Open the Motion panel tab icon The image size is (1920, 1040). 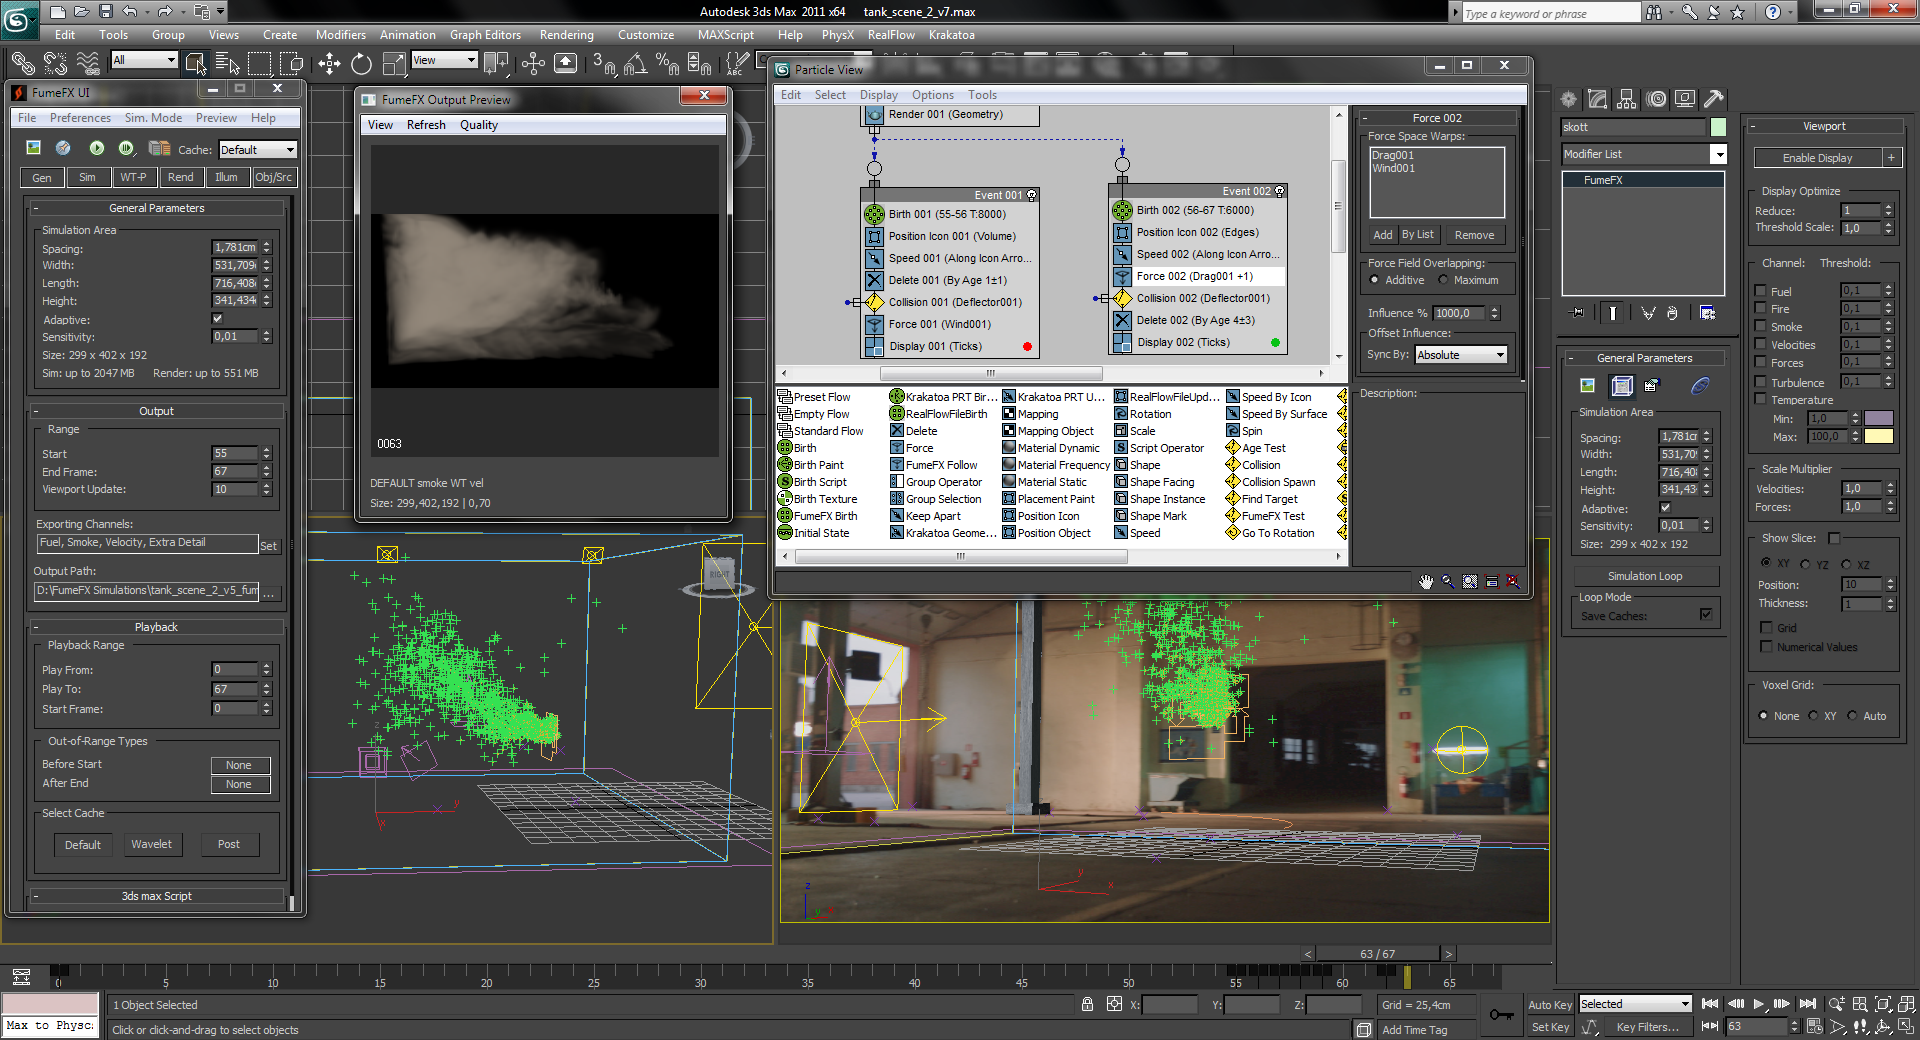coord(1656,99)
